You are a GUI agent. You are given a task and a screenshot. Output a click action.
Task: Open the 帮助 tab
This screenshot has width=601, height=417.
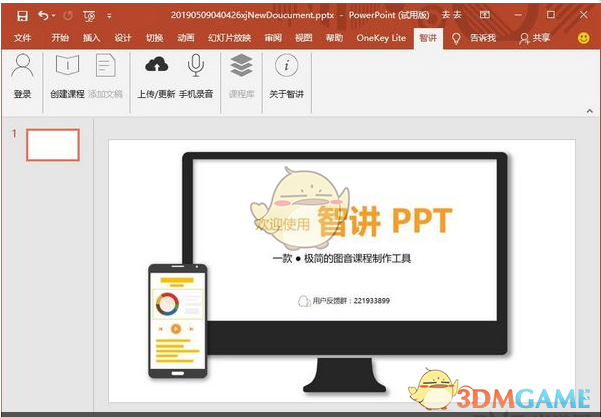coord(334,38)
